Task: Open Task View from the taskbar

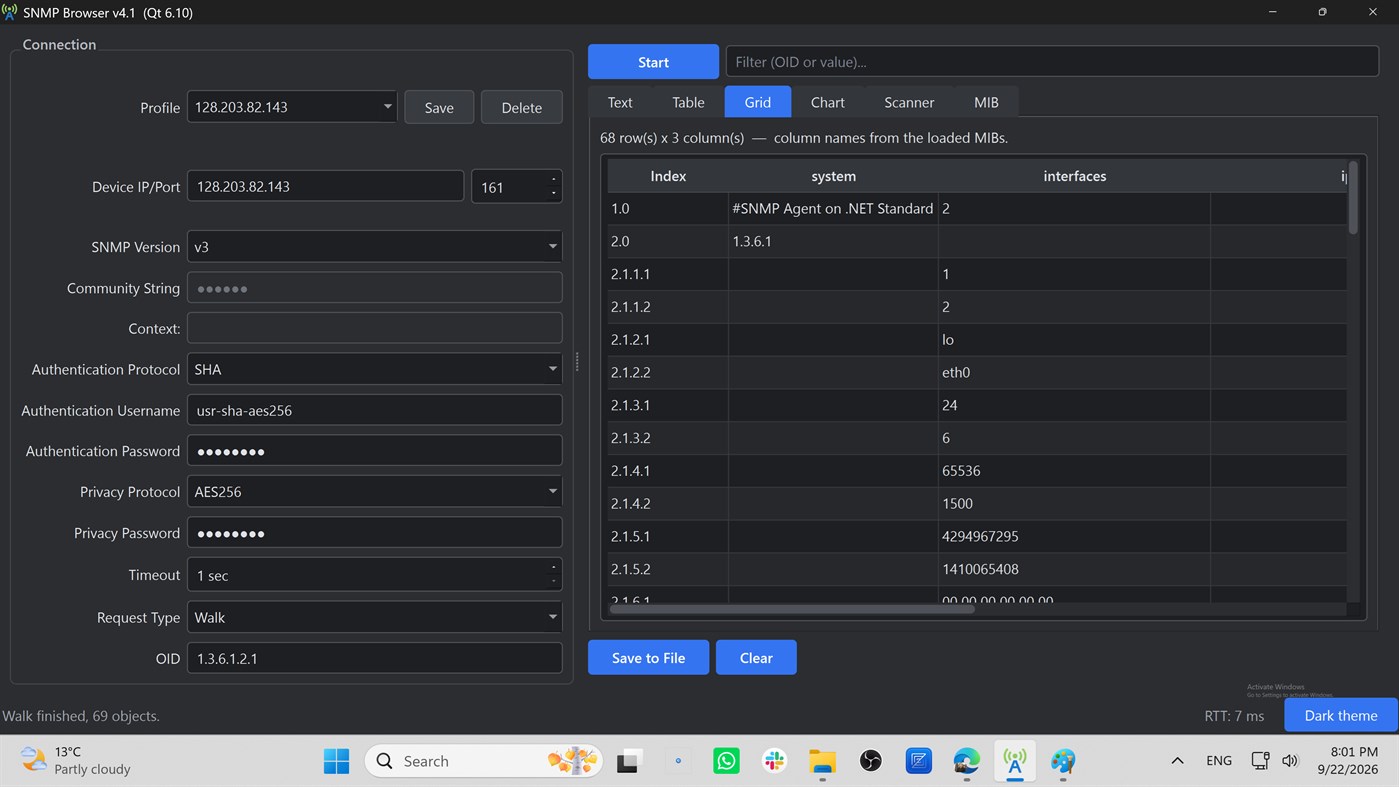Action: click(629, 761)
